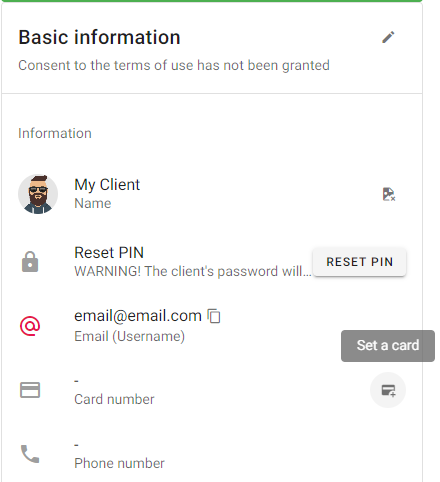This screenshot has height=482, width=440.
Task: Click the Set a card icon button
Action: click(x=388, y=390)
